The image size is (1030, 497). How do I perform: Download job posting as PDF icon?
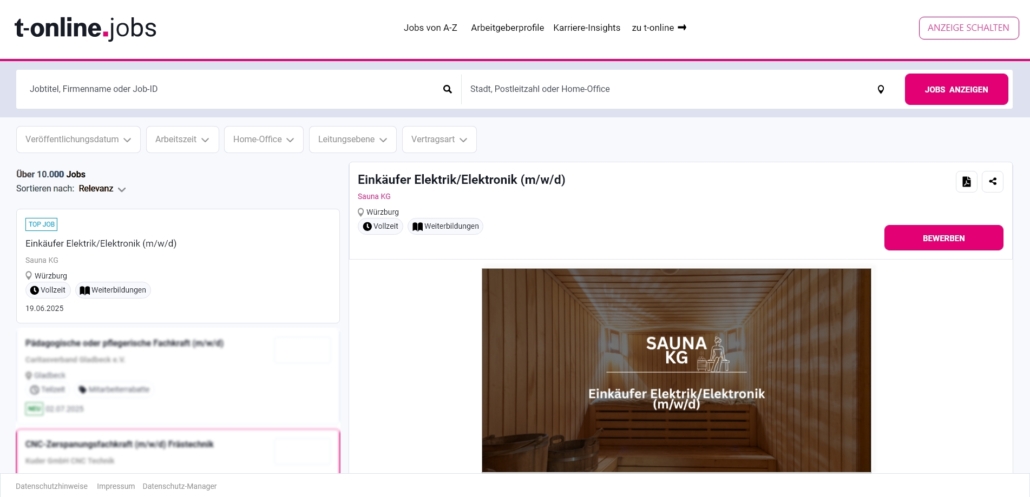[x=966, y=182]
